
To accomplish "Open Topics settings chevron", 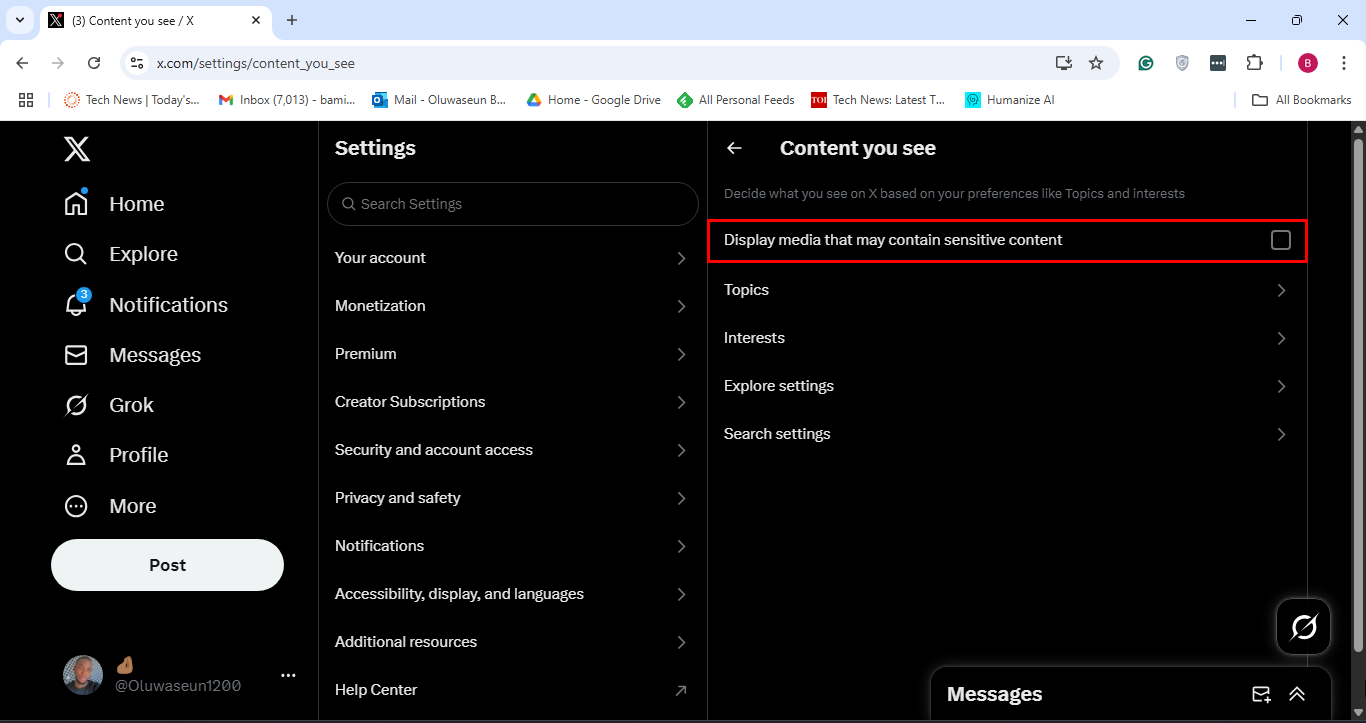I will 1281,290.
